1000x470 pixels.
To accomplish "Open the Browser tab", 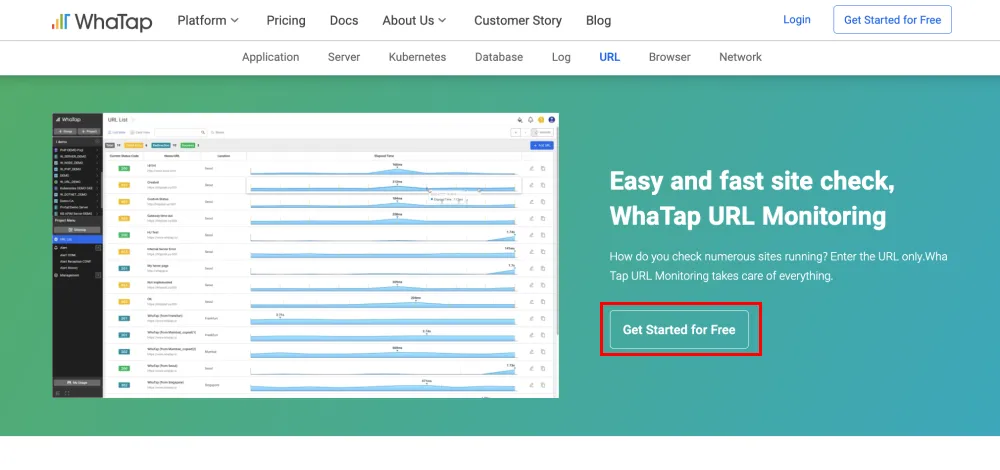I will tap(670, 57).
